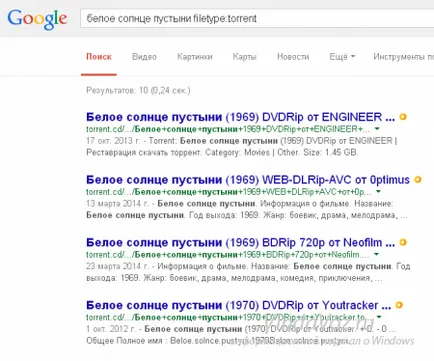
Task: Expand URL arrow under 0ptimus result
Action: (378, 191)
